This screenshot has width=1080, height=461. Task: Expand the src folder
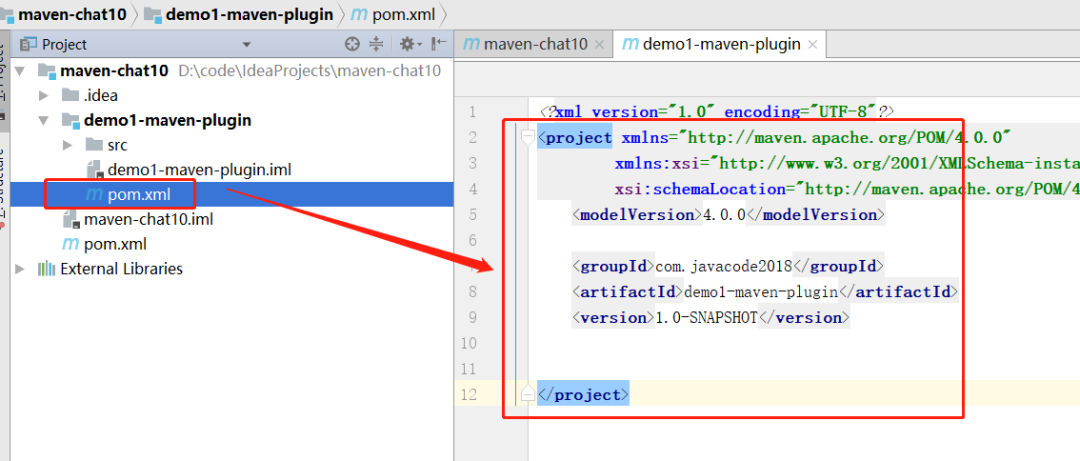coord(67,145)
